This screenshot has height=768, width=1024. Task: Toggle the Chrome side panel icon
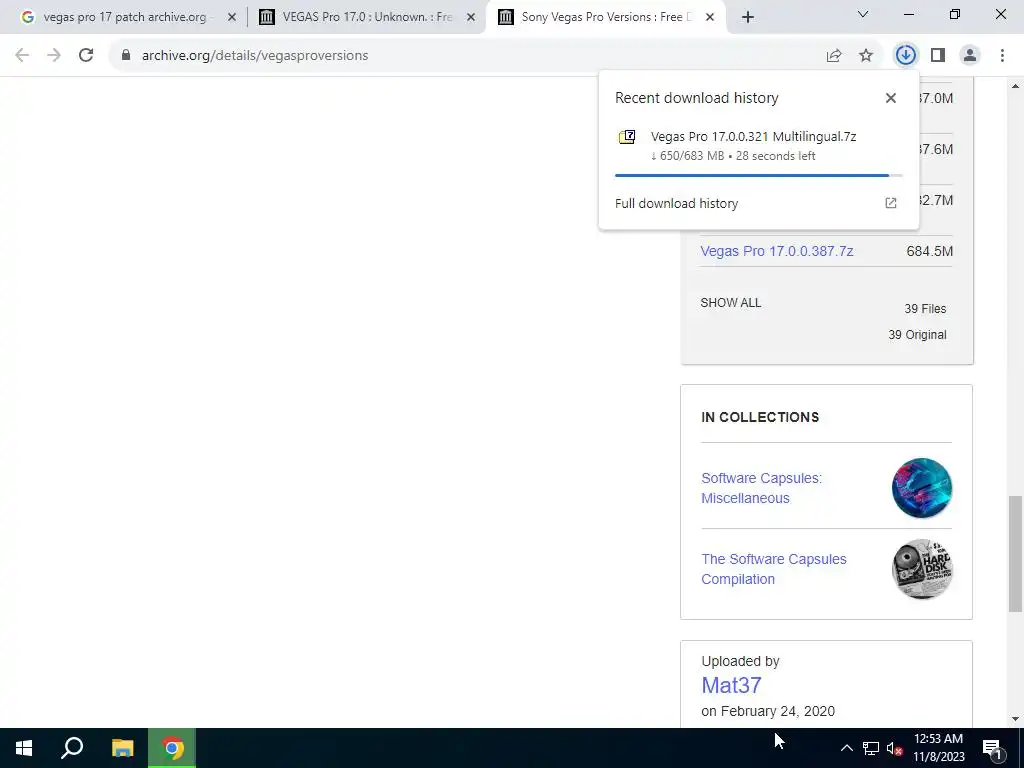pyautogui.click(x=938, y=56)
